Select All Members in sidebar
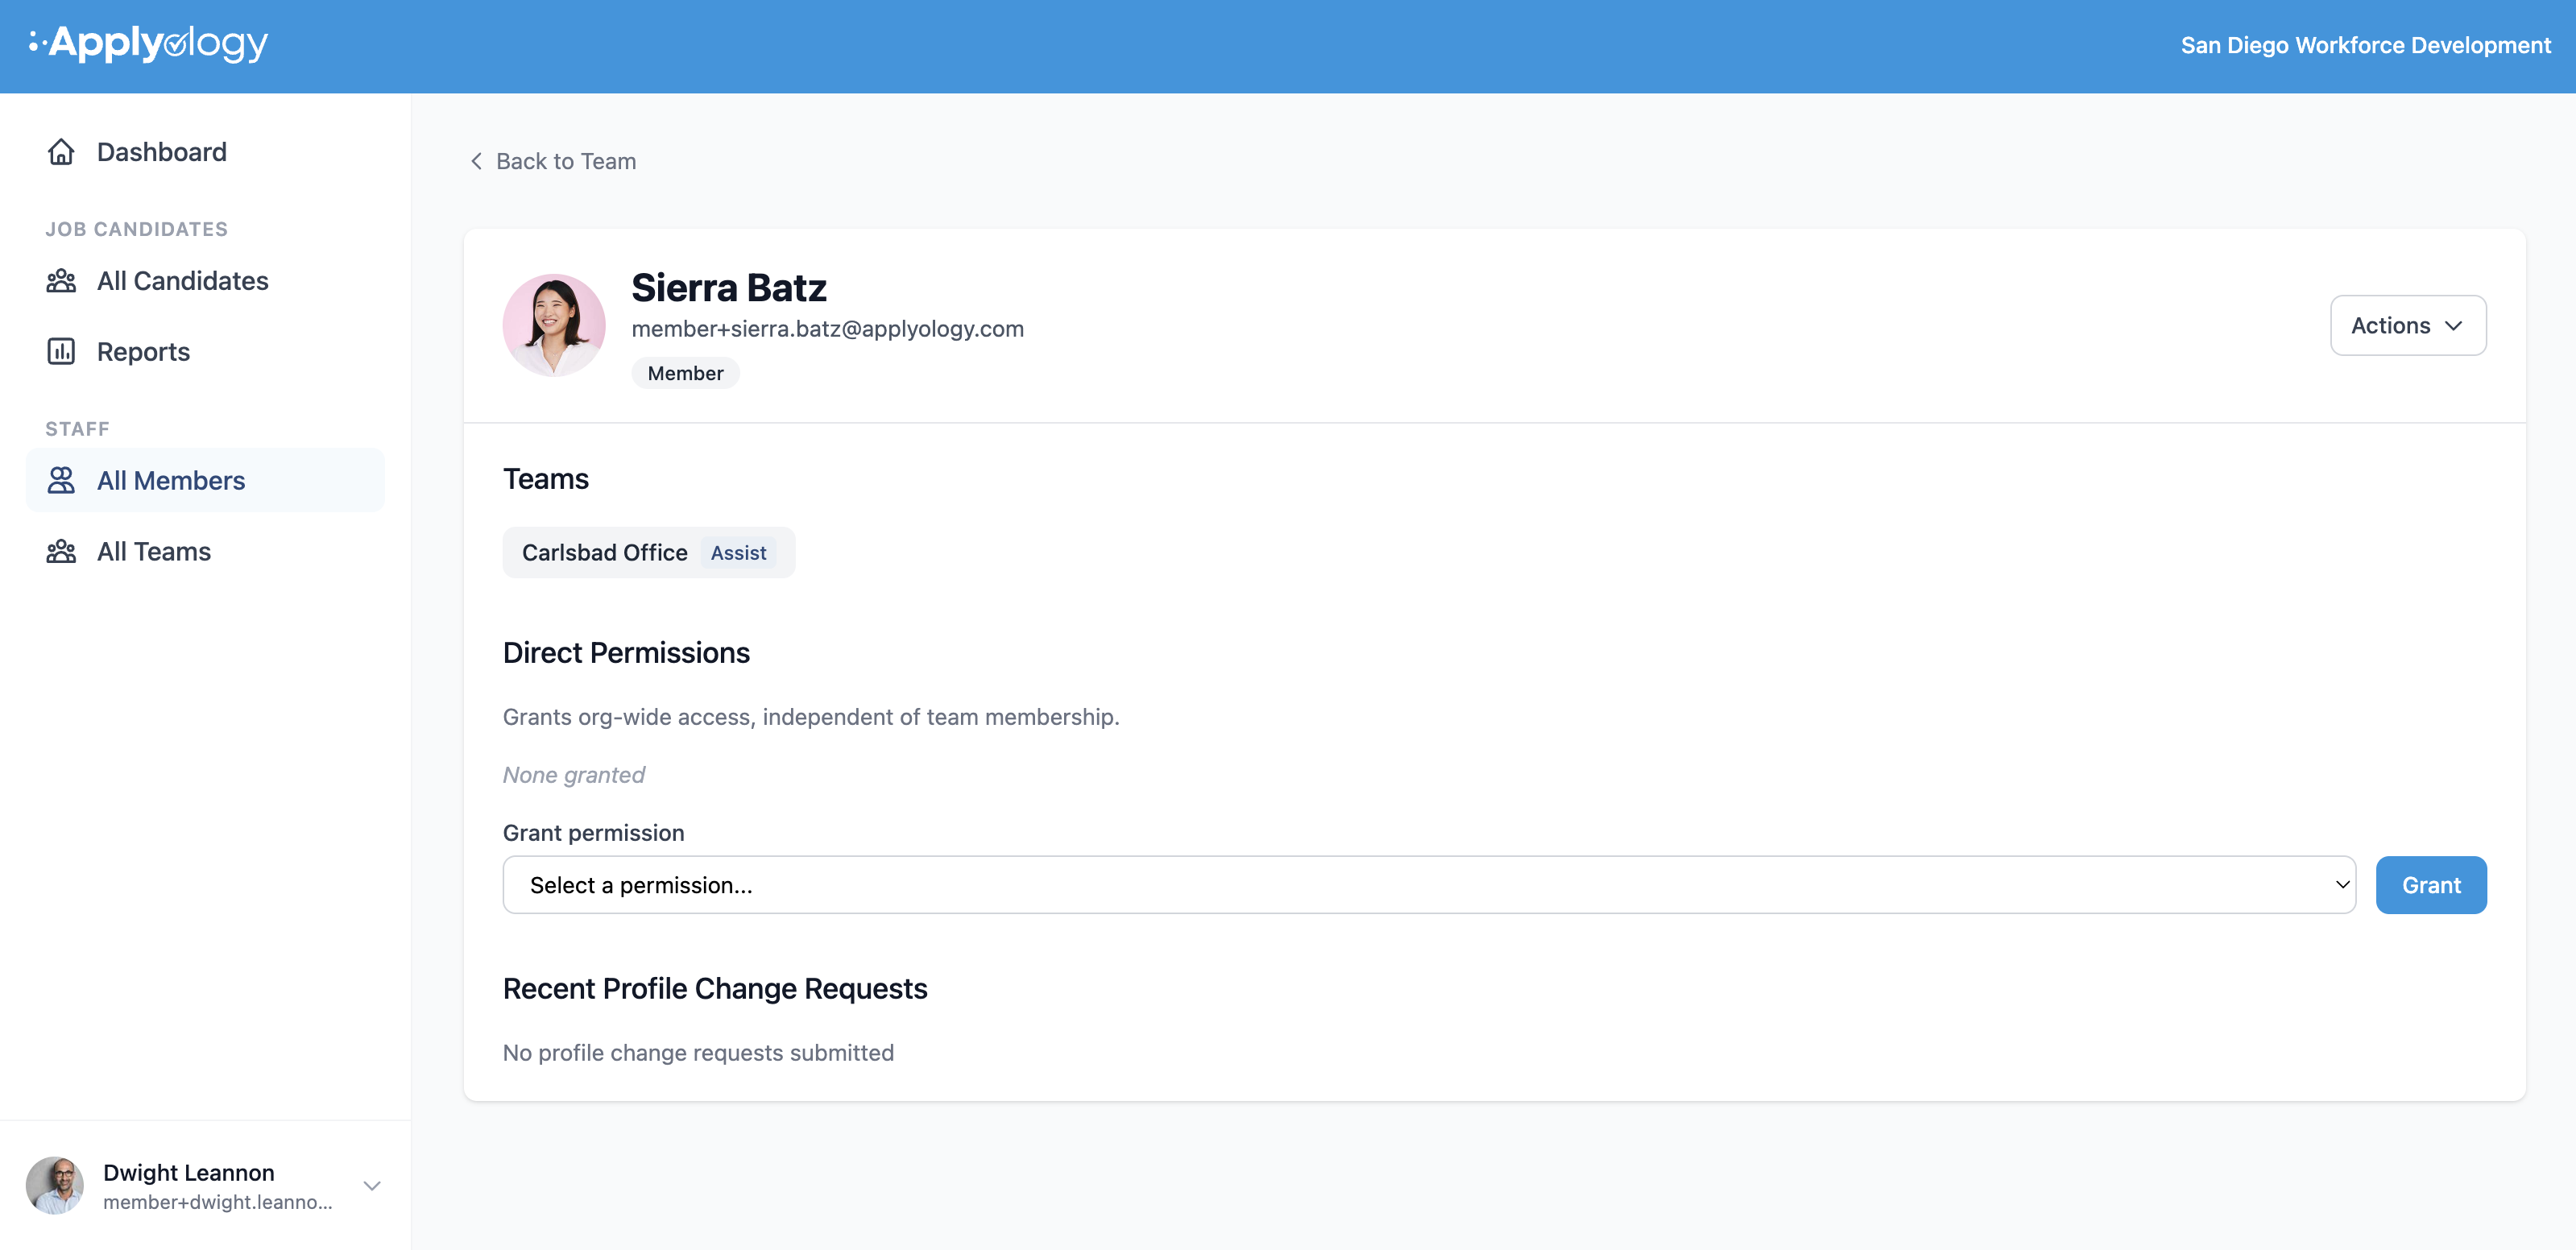Viewport: 2576px width, 1250px height. [x=205, y=481]
